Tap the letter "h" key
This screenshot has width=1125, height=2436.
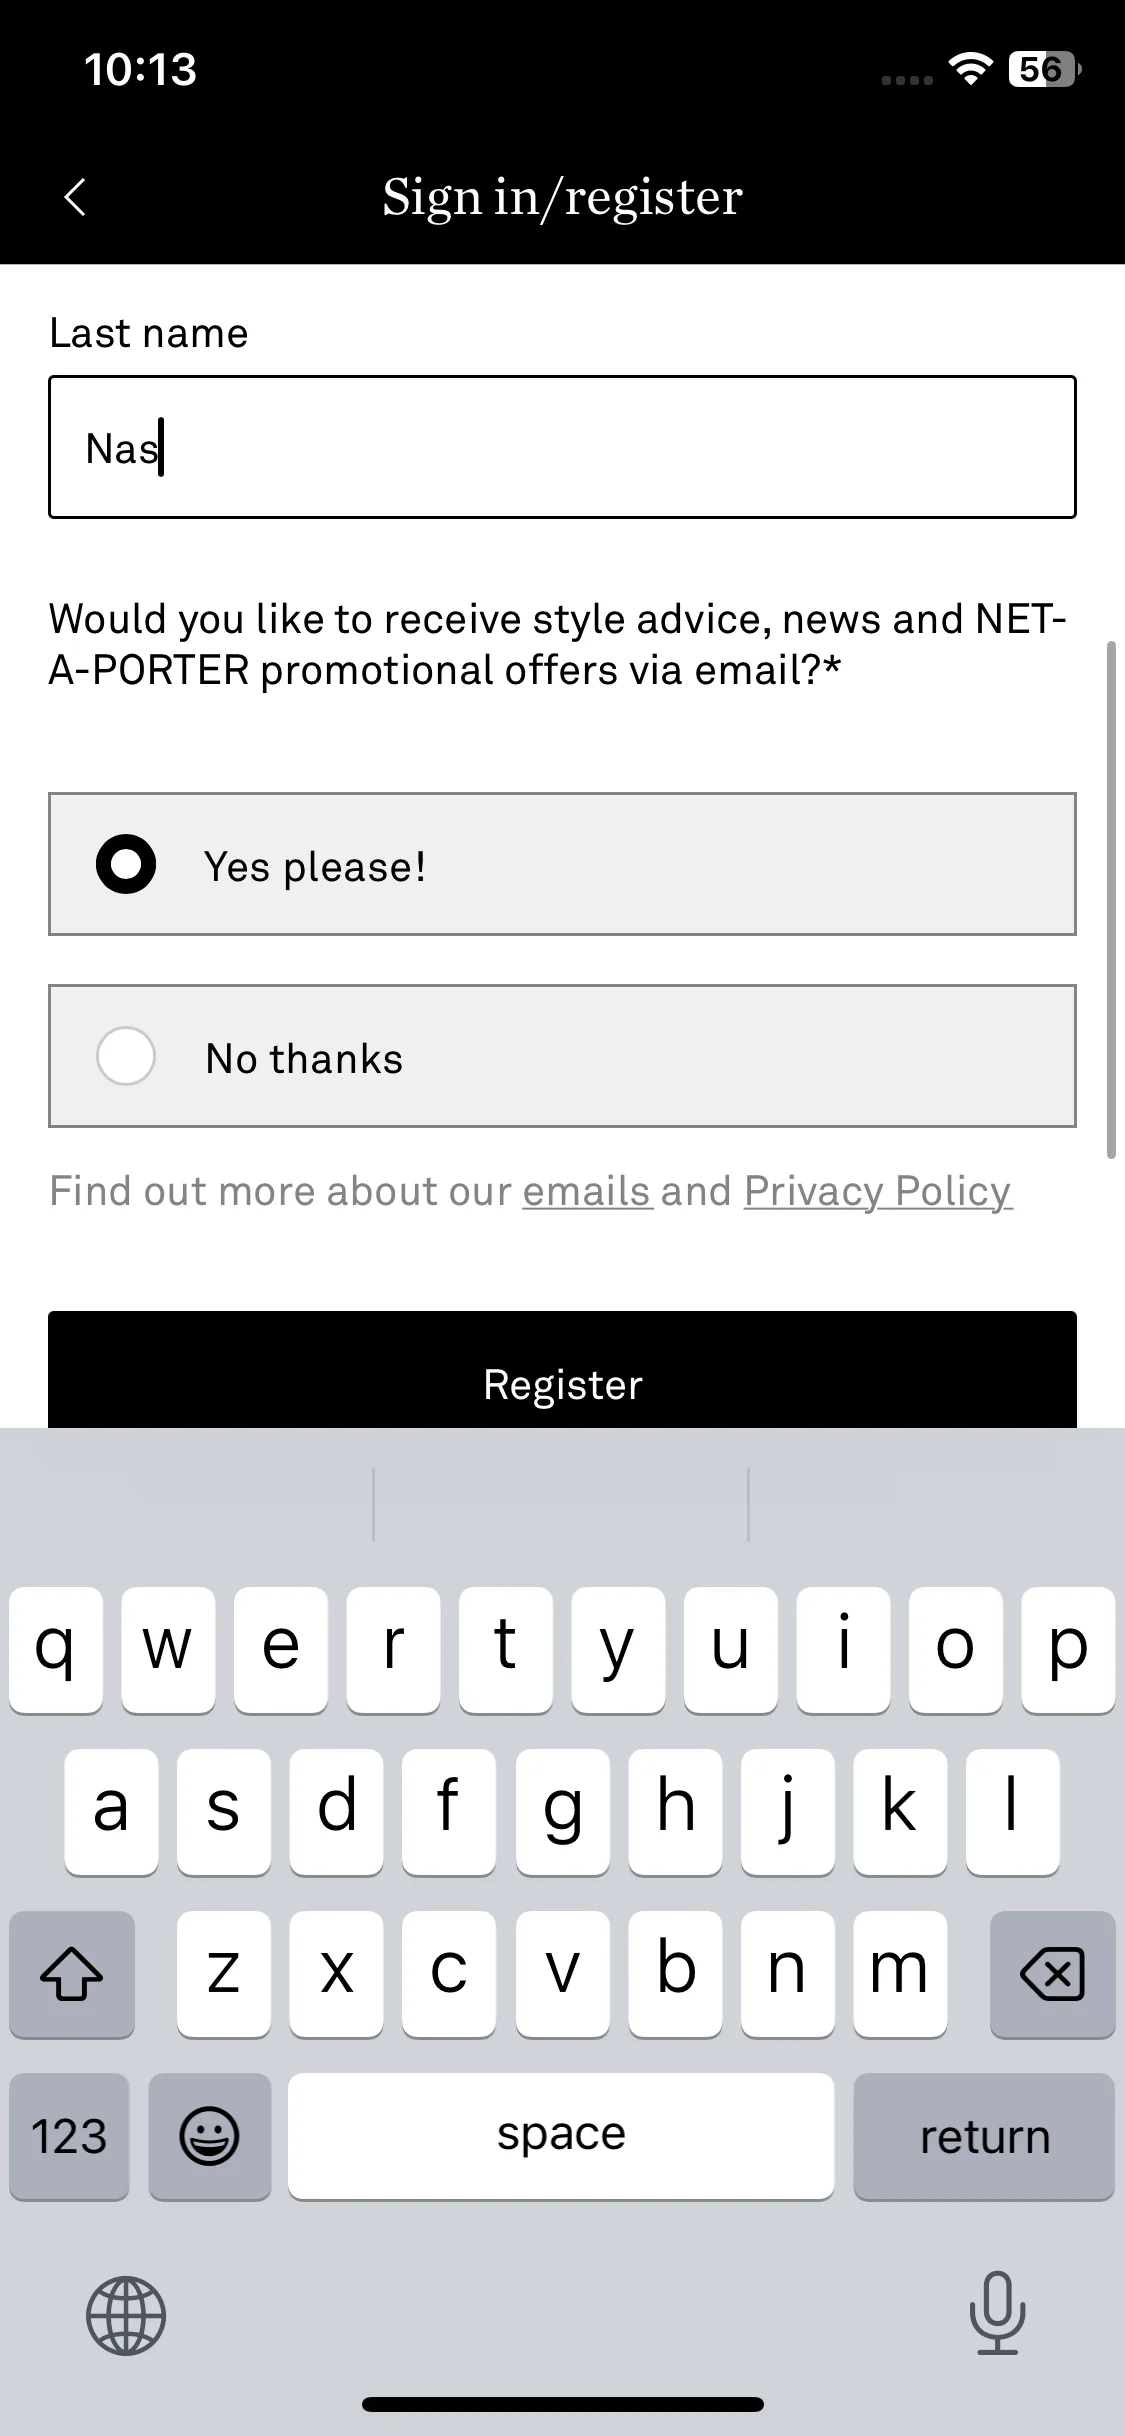pyautogui.click(x=675, y=1811)
